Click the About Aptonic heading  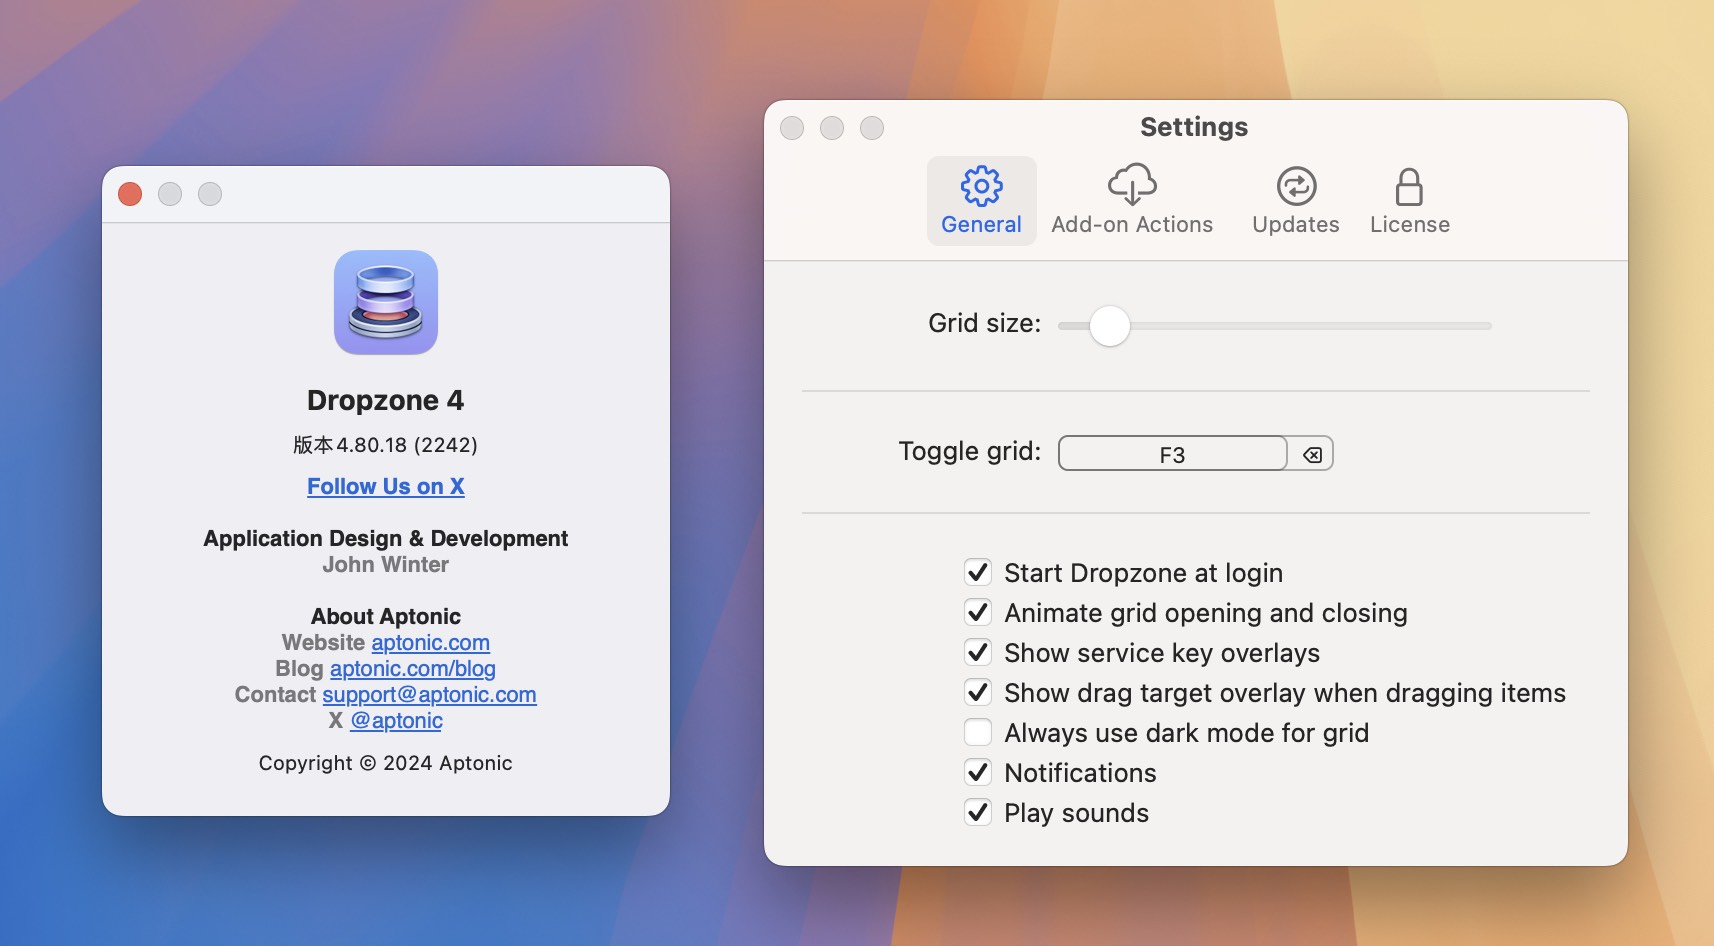click(386, 617)
